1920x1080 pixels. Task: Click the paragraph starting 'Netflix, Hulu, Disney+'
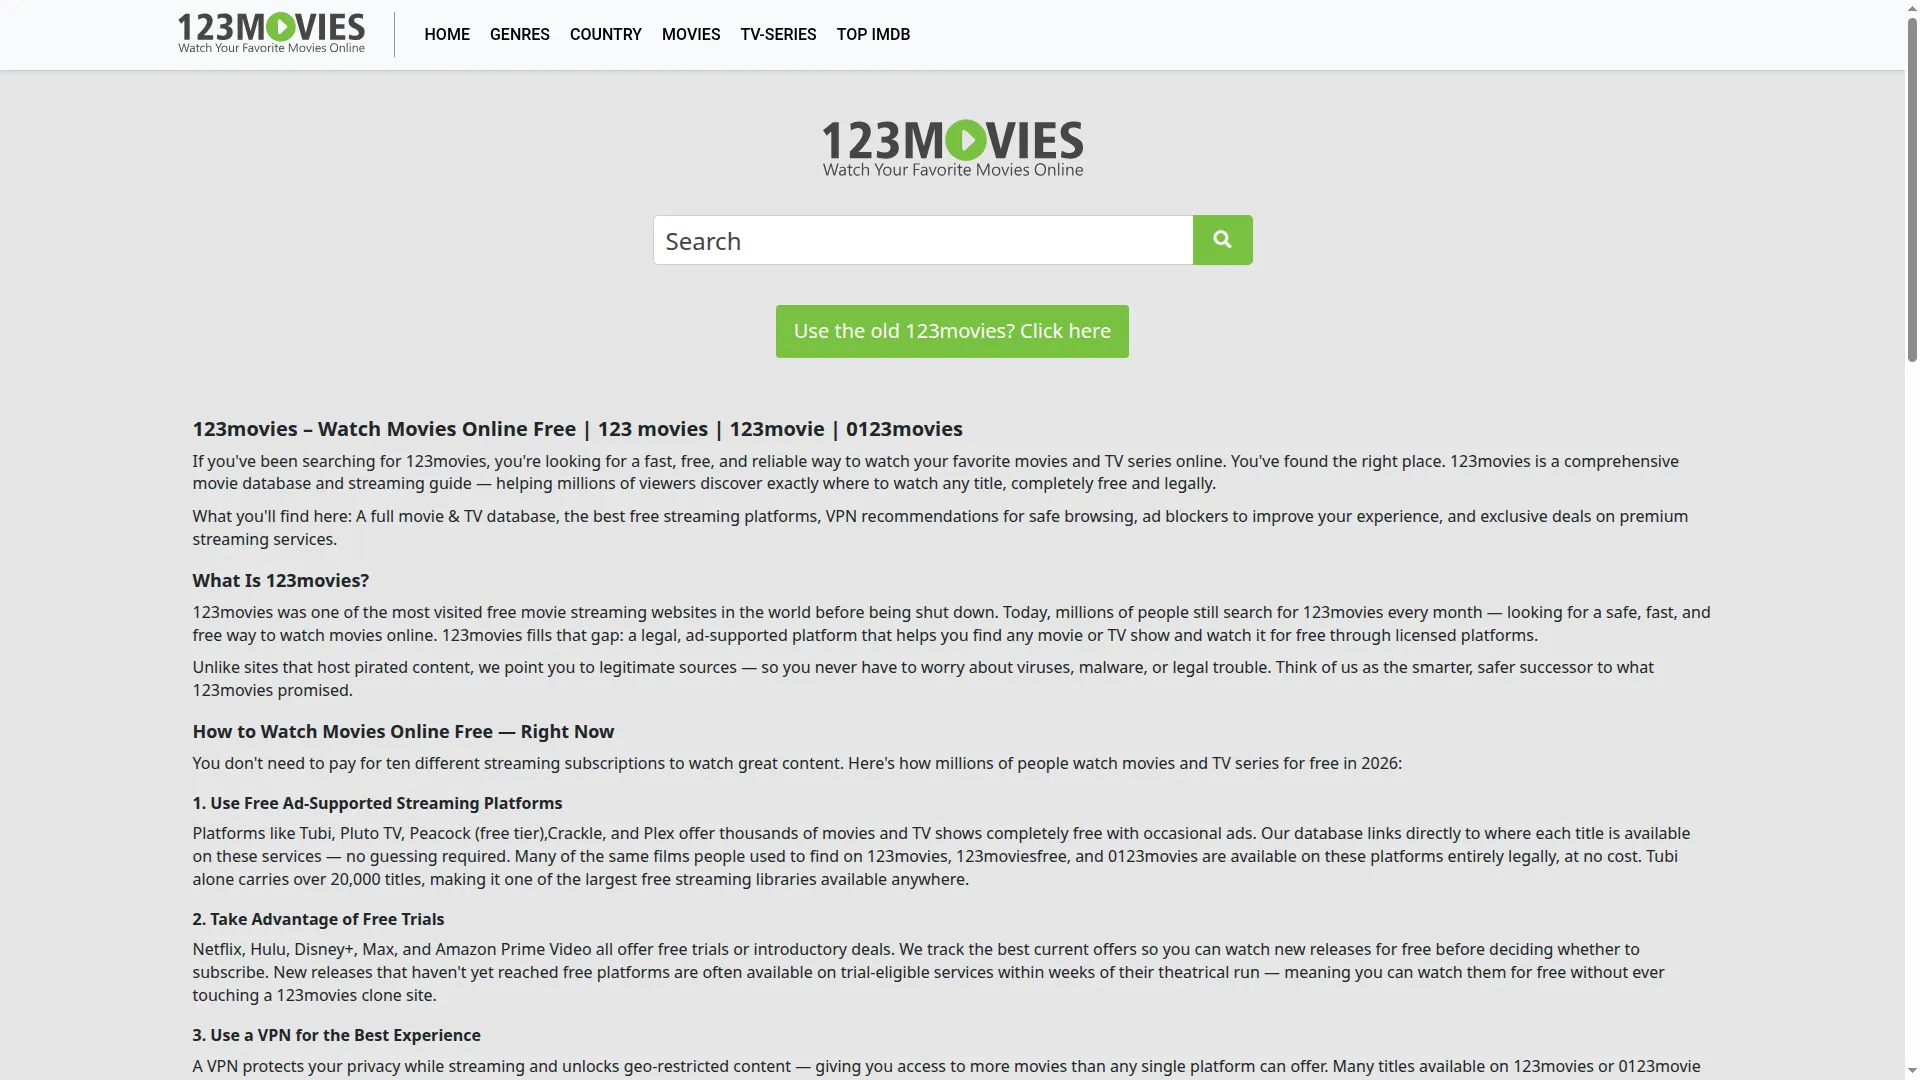(x=929, y=972)
